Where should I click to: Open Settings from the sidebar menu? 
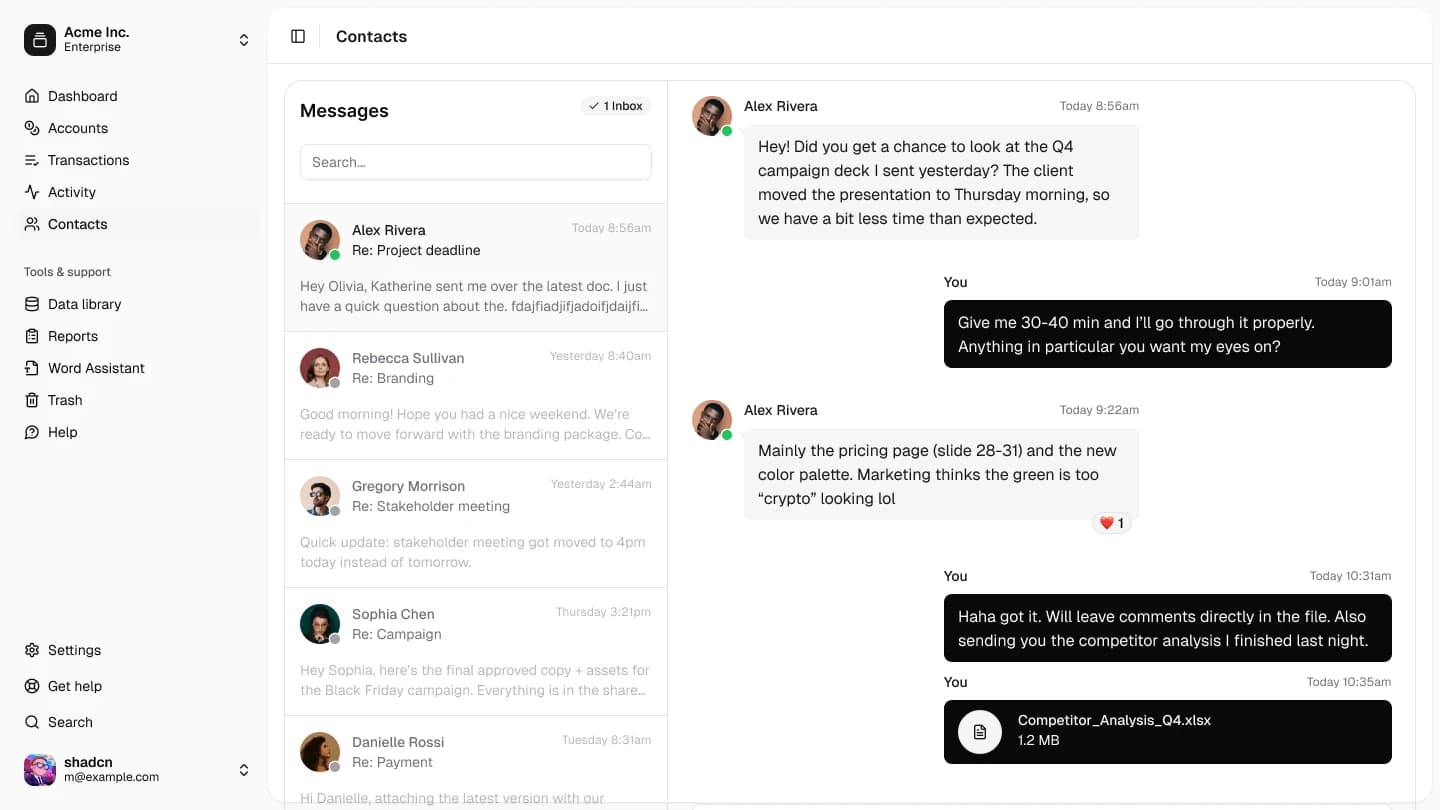[74, 650]
